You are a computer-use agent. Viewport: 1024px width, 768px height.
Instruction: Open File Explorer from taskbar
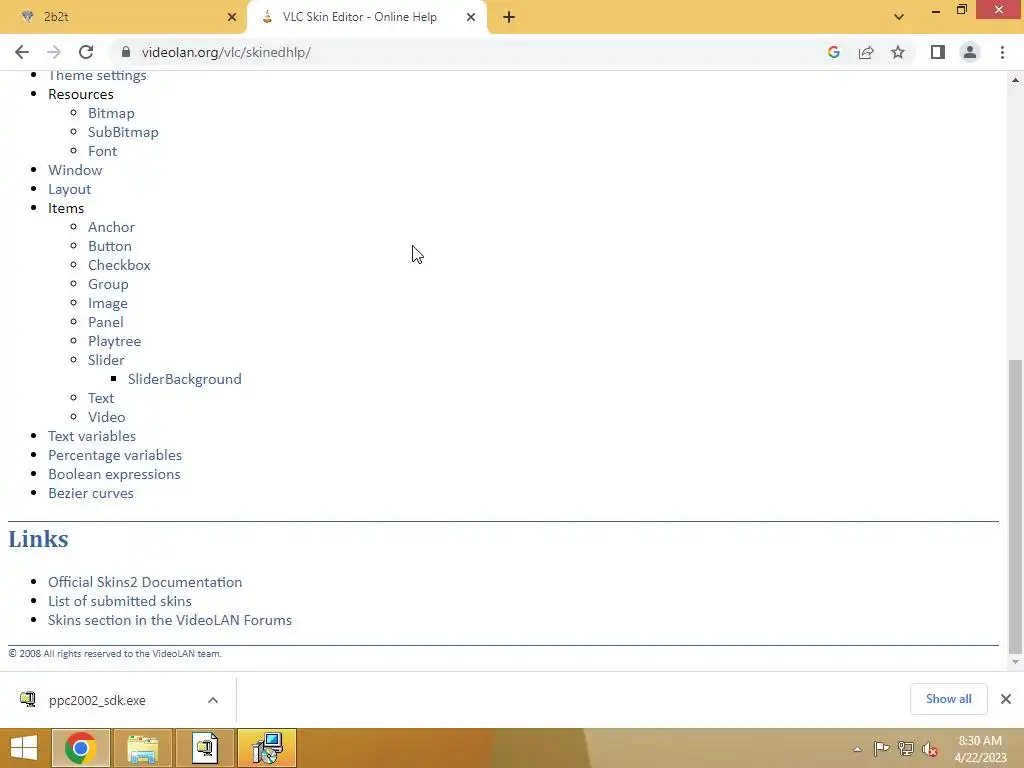point(142,748)
